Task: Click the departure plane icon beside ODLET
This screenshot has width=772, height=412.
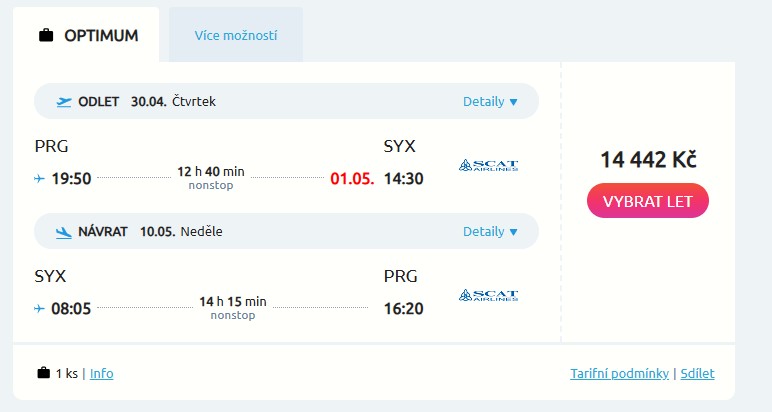Action: [x=65, y=101]
